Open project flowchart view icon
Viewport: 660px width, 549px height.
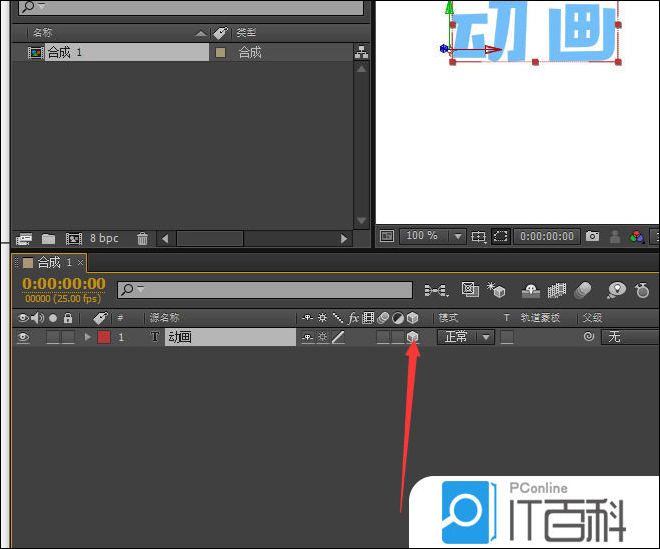[x=361, y=52]
